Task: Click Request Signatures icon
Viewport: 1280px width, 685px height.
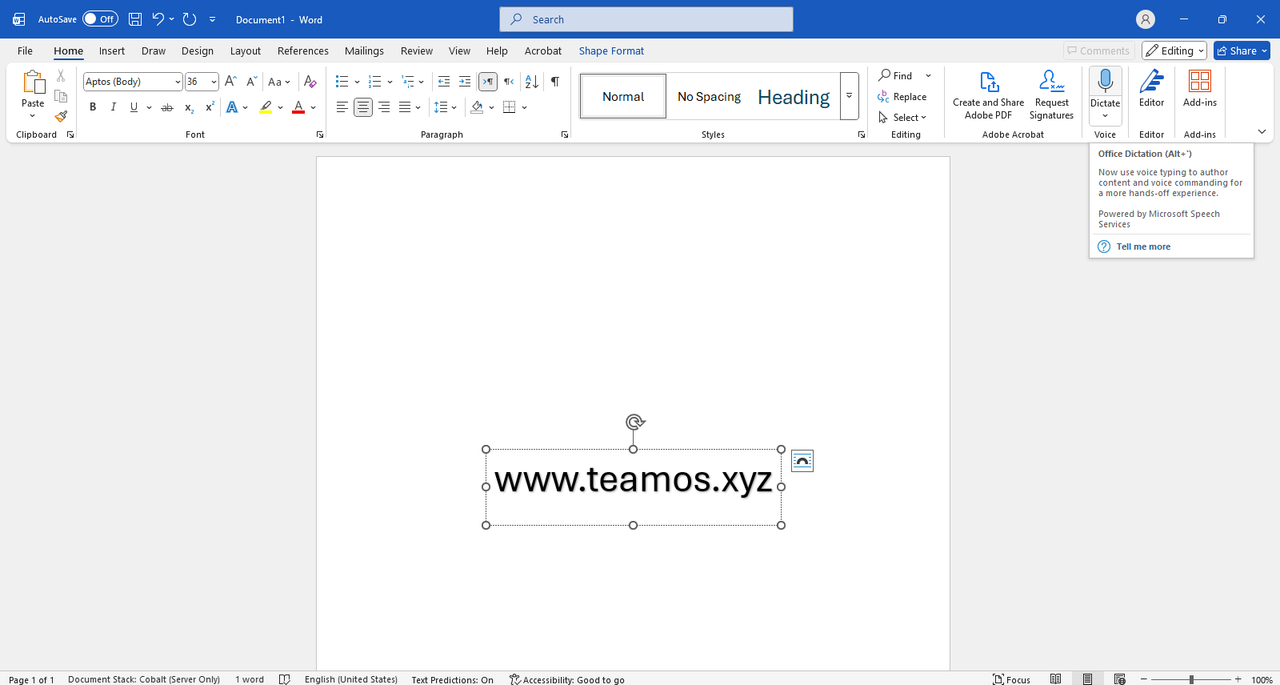Action: pyautogui.click(x=1052, y=94)
